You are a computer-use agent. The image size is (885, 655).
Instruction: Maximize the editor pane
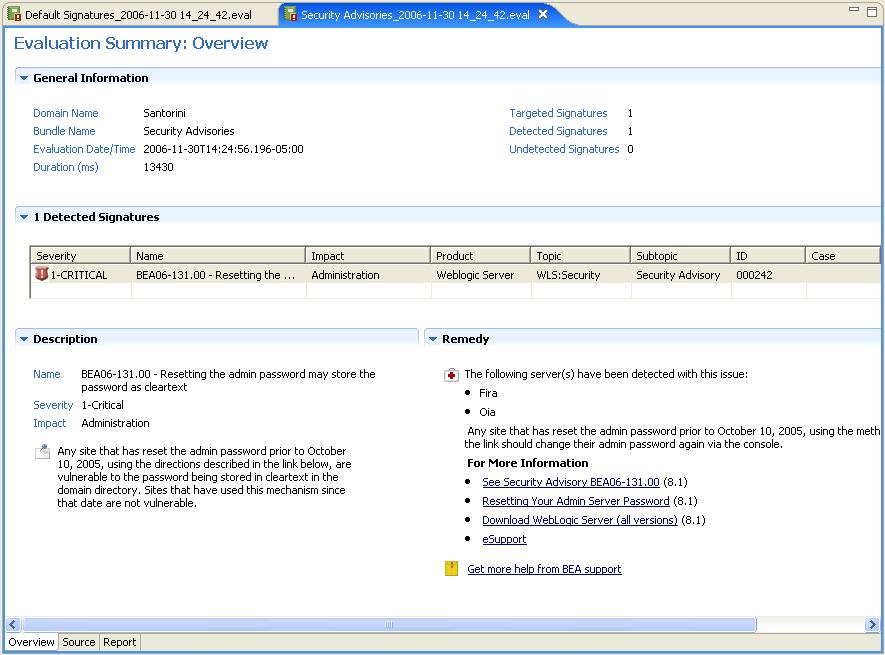872,11
